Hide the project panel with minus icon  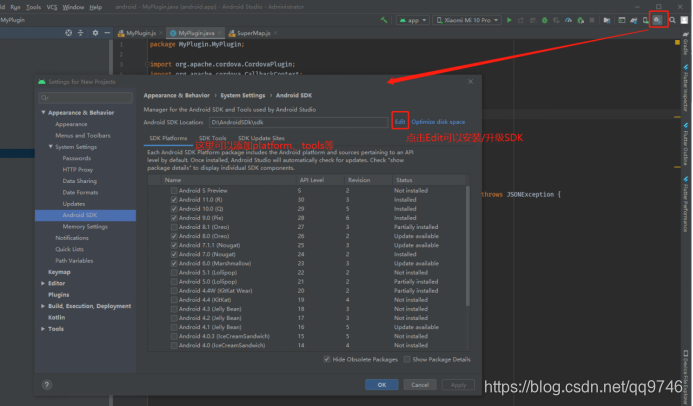(x=107, y=33)
